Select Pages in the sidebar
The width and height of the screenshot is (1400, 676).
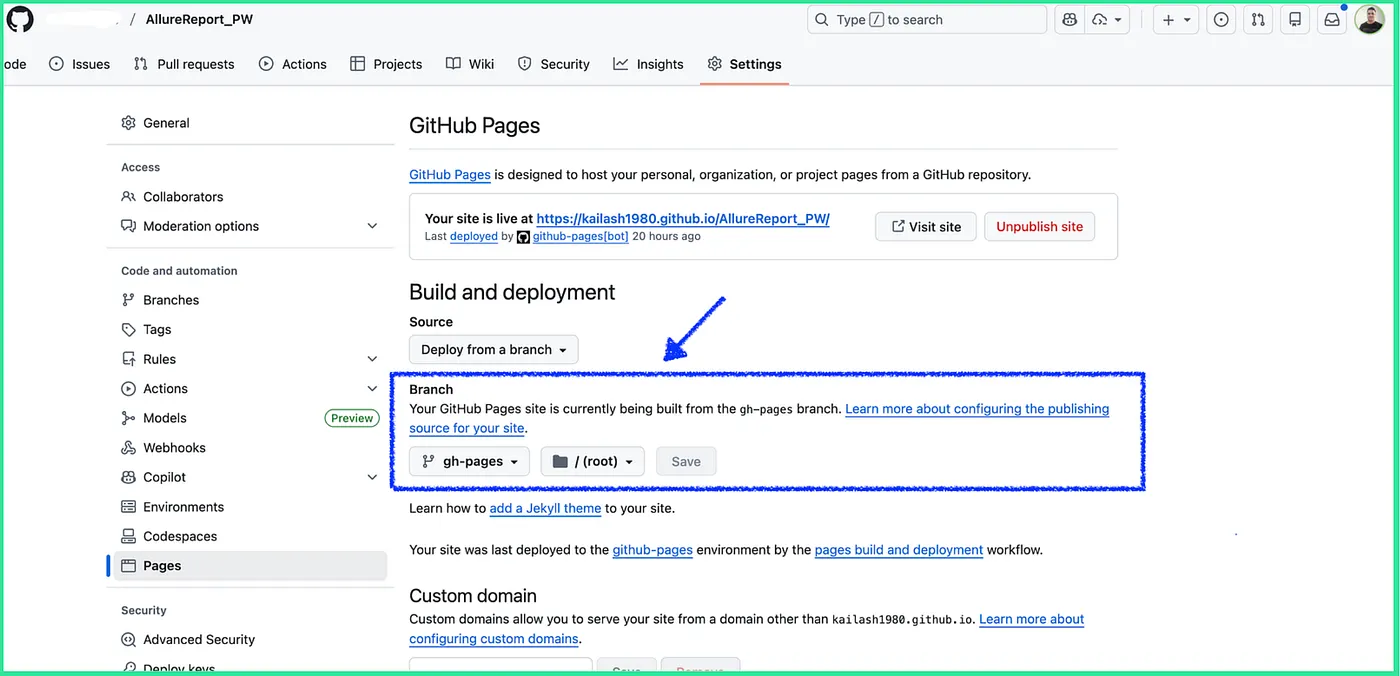[x=250, y=566]
